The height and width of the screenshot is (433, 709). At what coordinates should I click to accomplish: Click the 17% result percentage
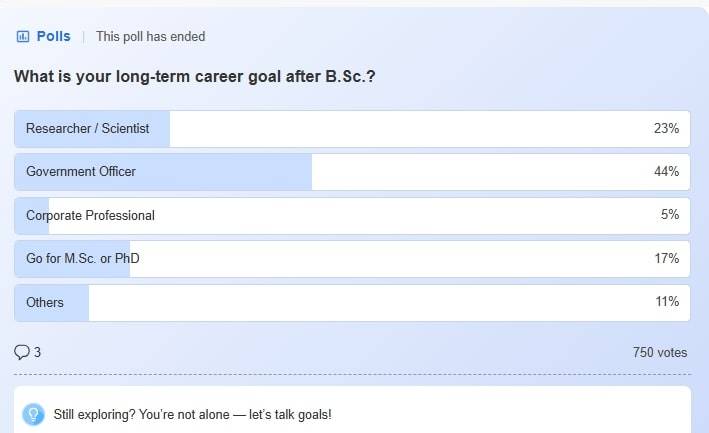(666, 259)
